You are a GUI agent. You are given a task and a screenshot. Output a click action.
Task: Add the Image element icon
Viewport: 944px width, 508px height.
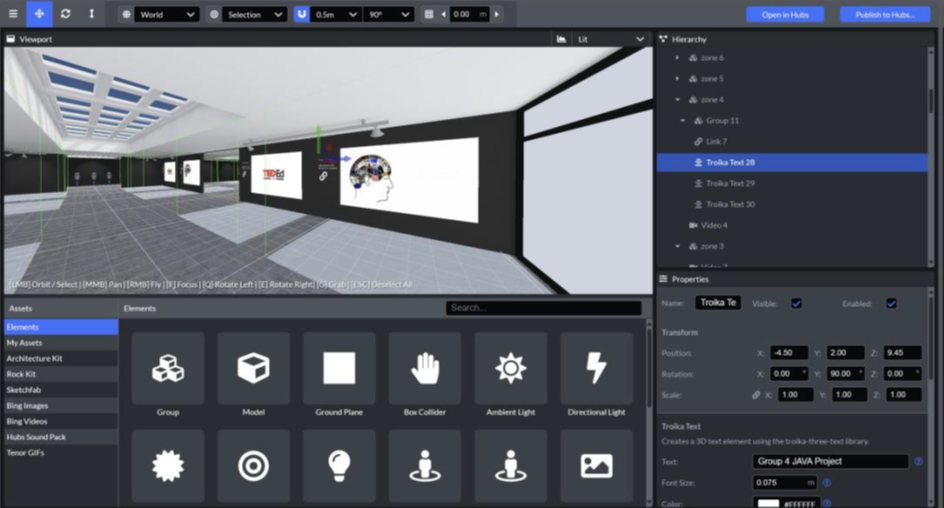596,466
